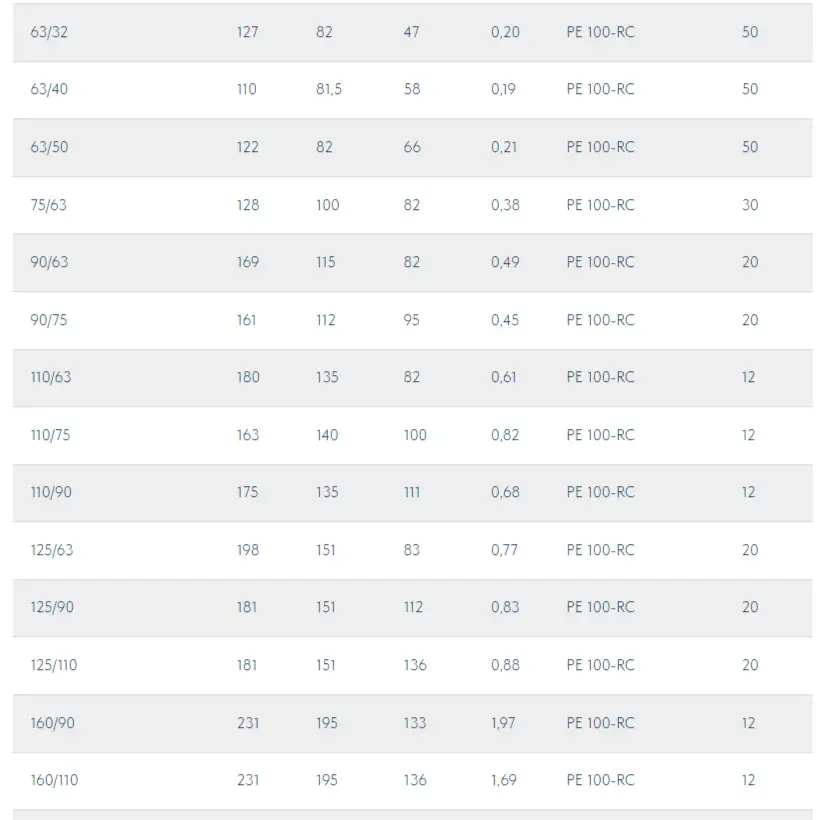
Task: Select the value 198 in 125/63 row
Action: tap(247, 550)
